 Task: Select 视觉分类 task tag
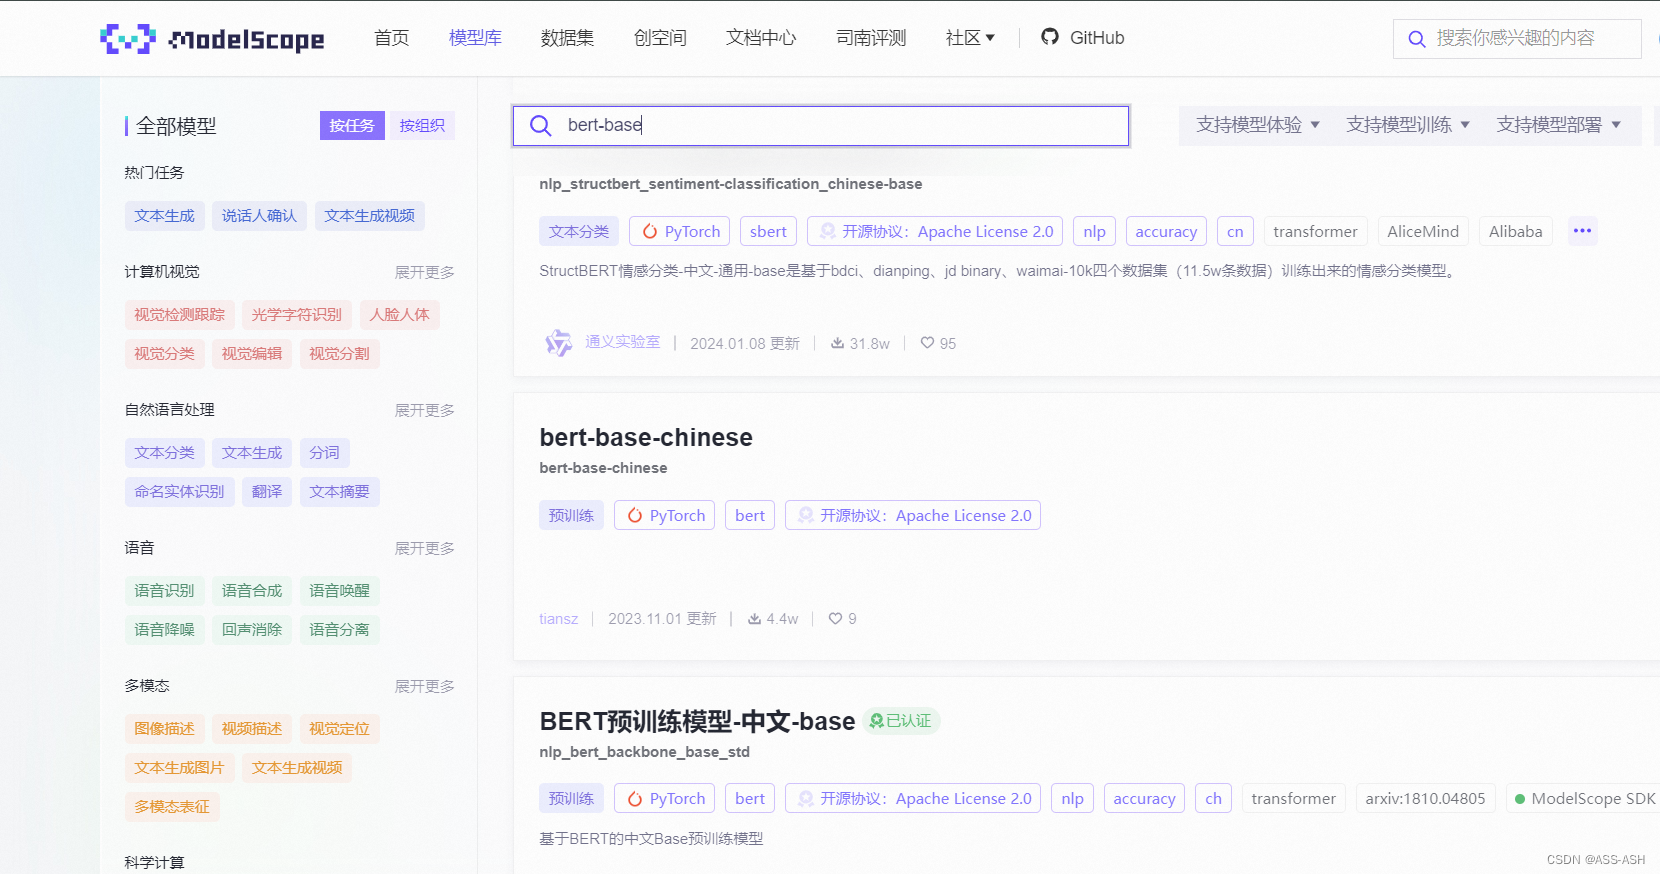(164, 354)
